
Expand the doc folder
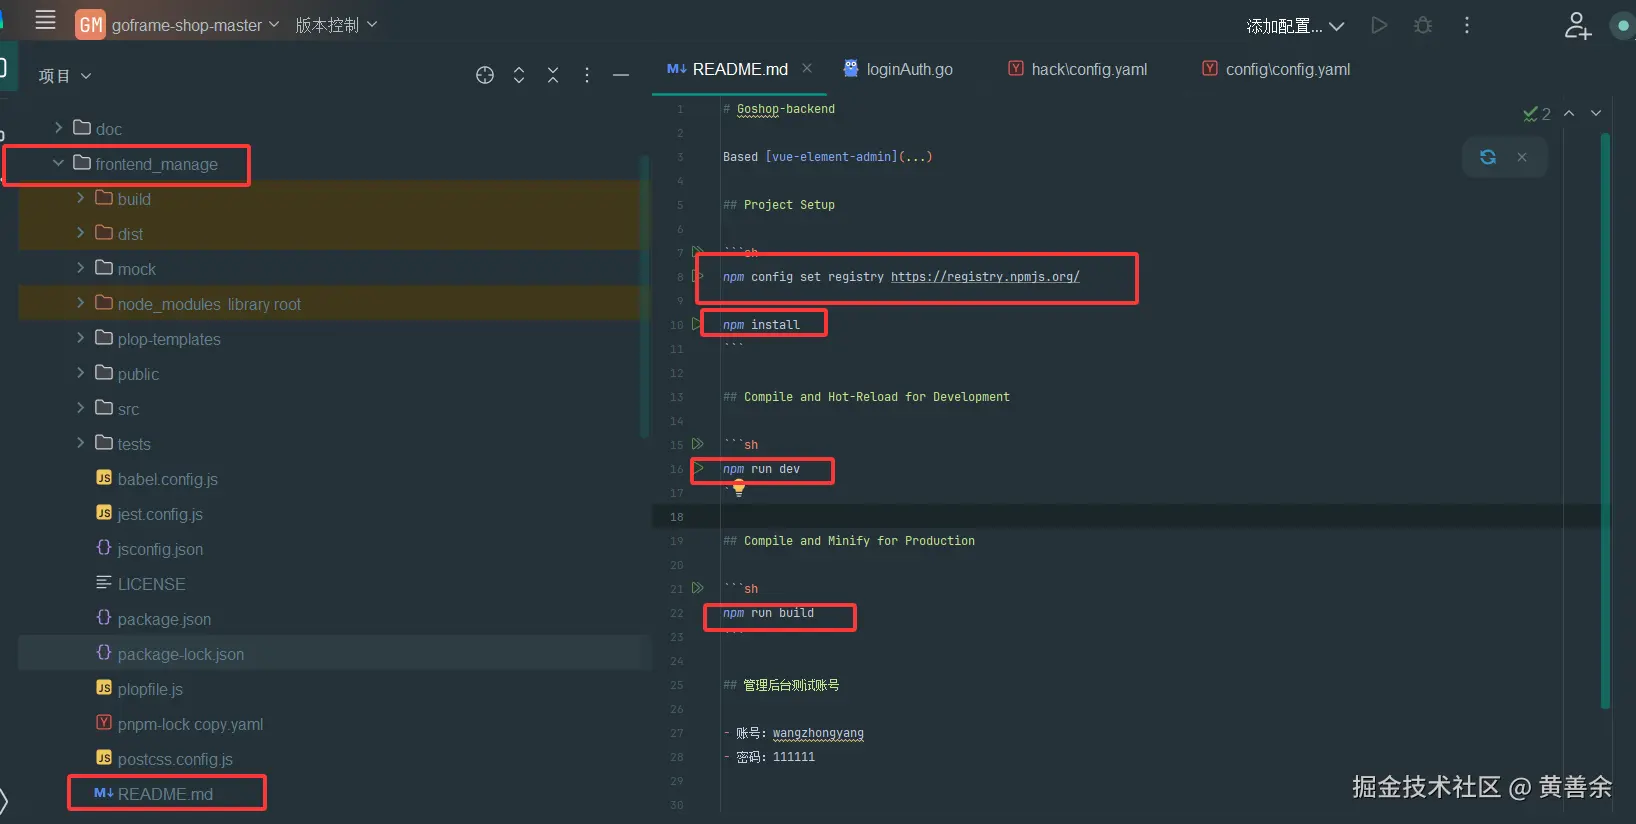coord(58,128)
